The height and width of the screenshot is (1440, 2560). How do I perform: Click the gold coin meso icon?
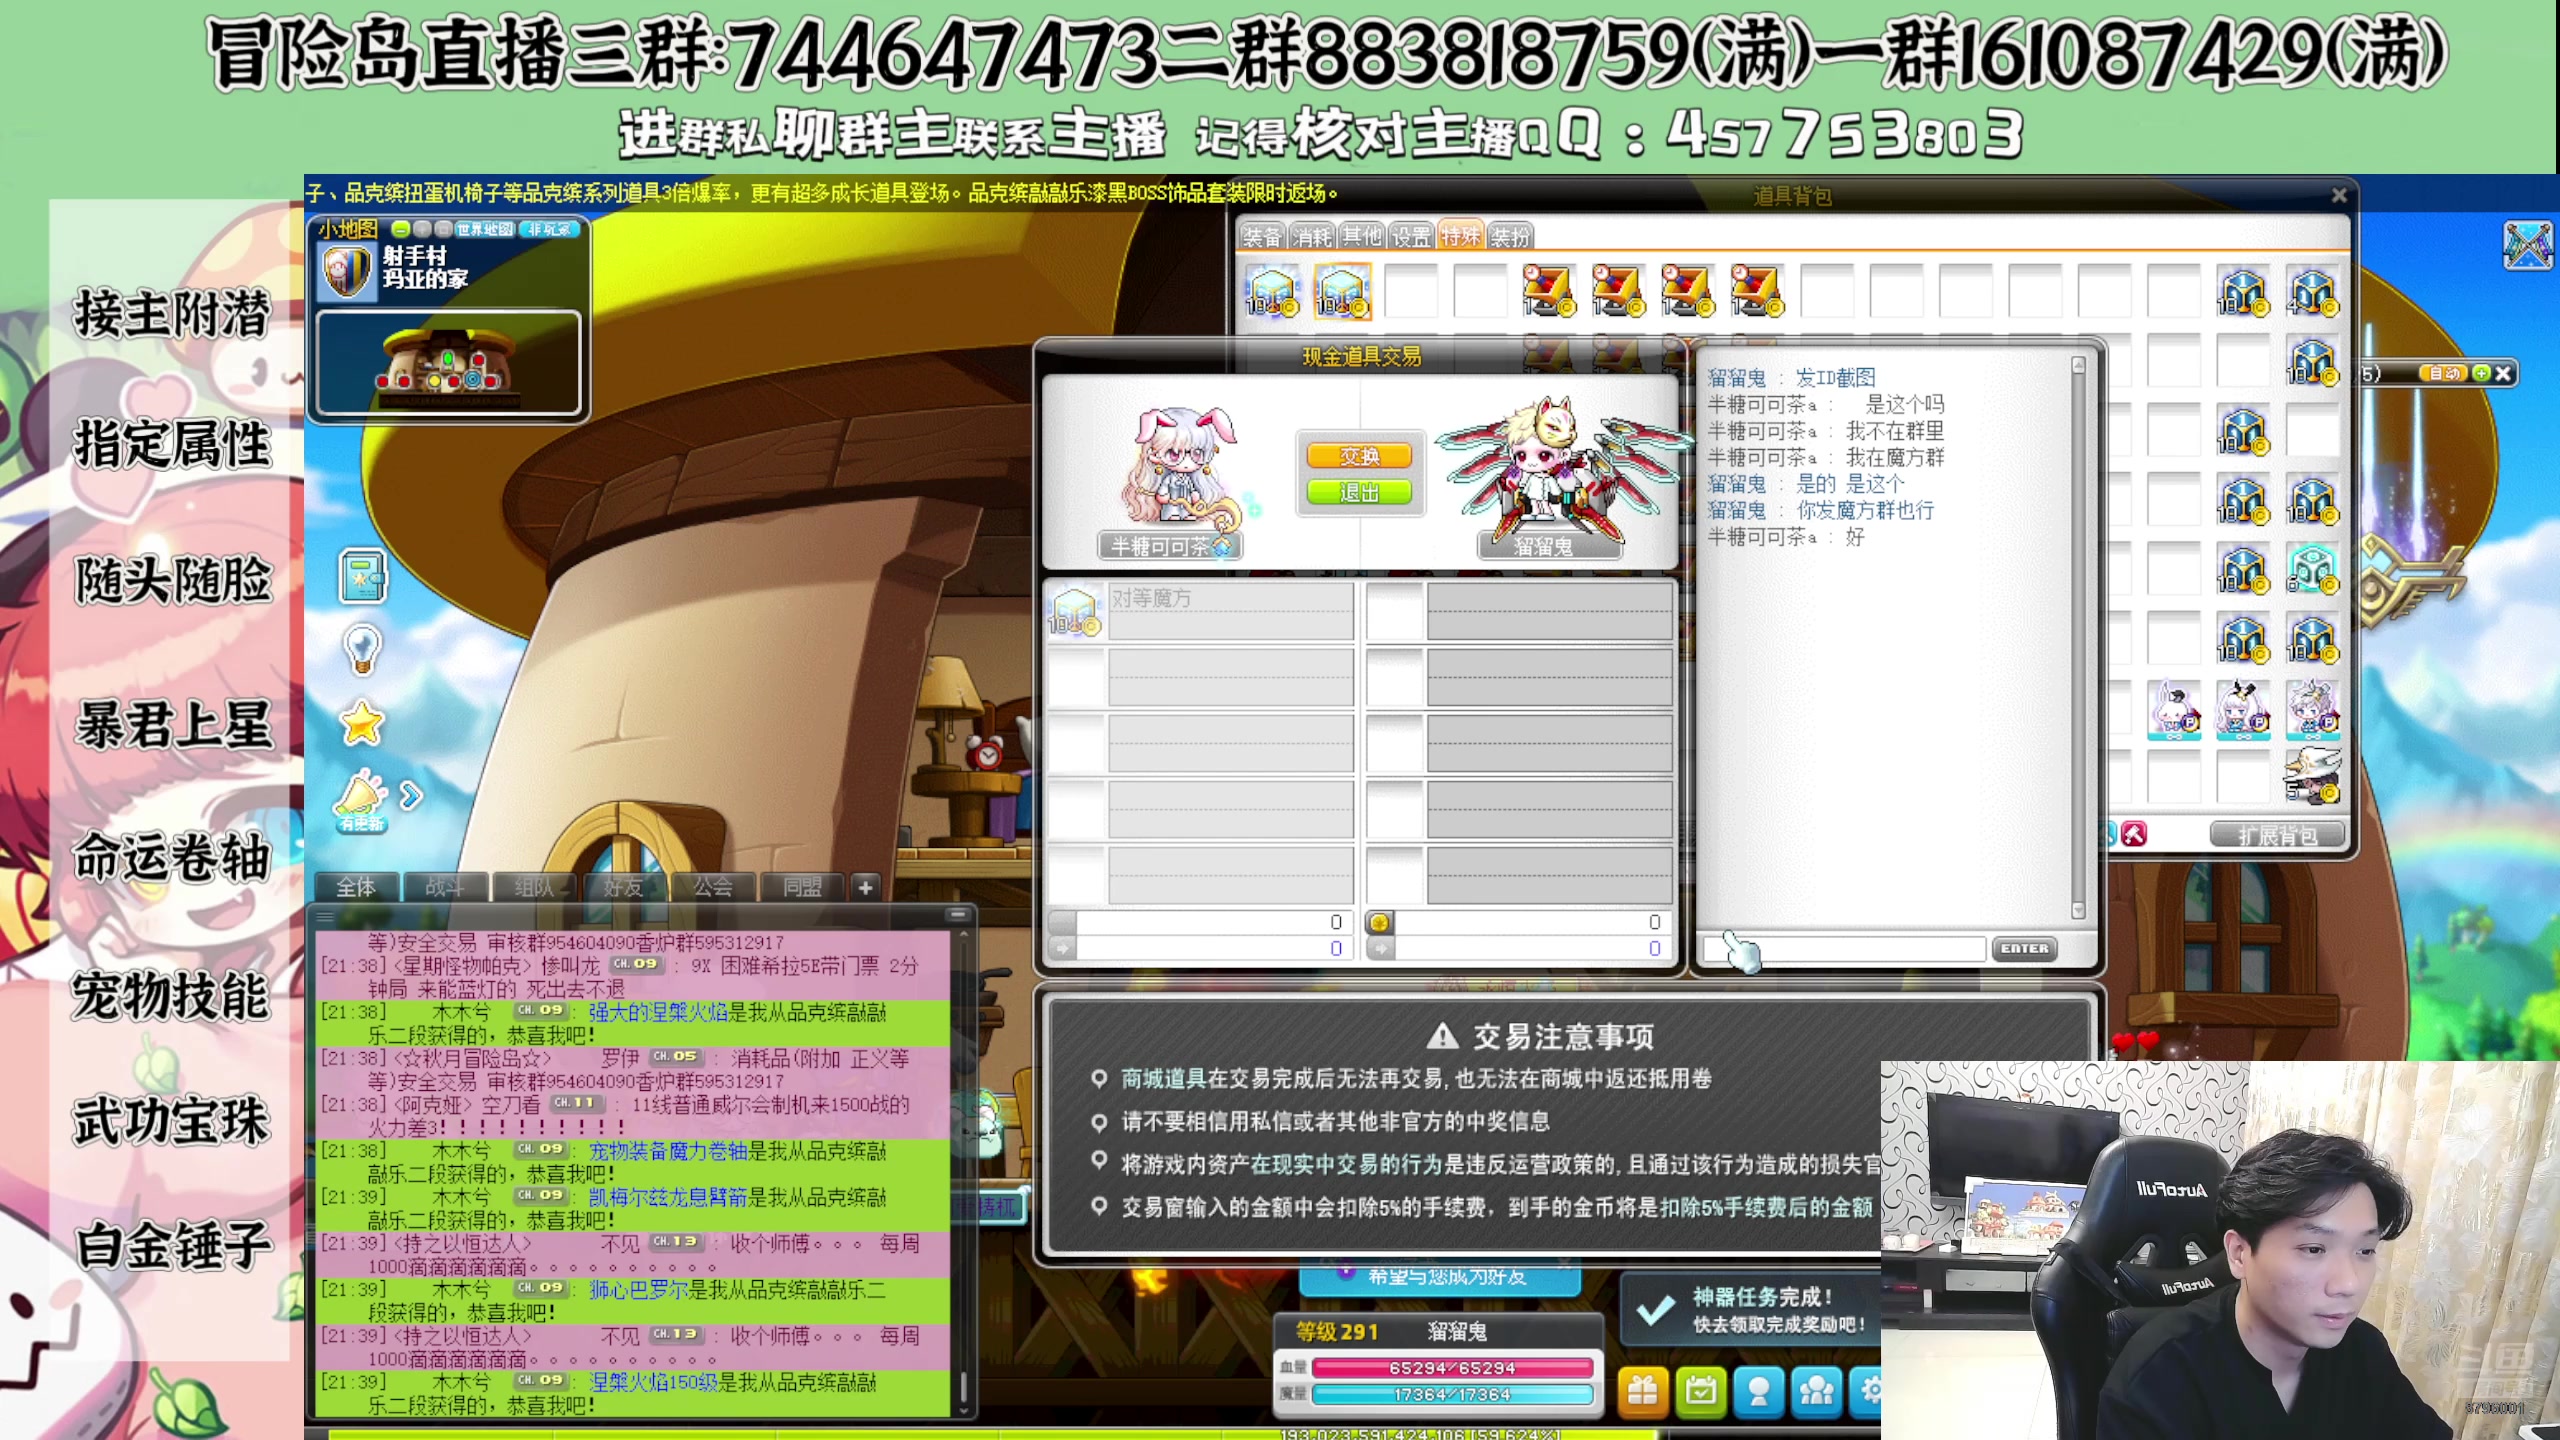(x=1379, y=922)
